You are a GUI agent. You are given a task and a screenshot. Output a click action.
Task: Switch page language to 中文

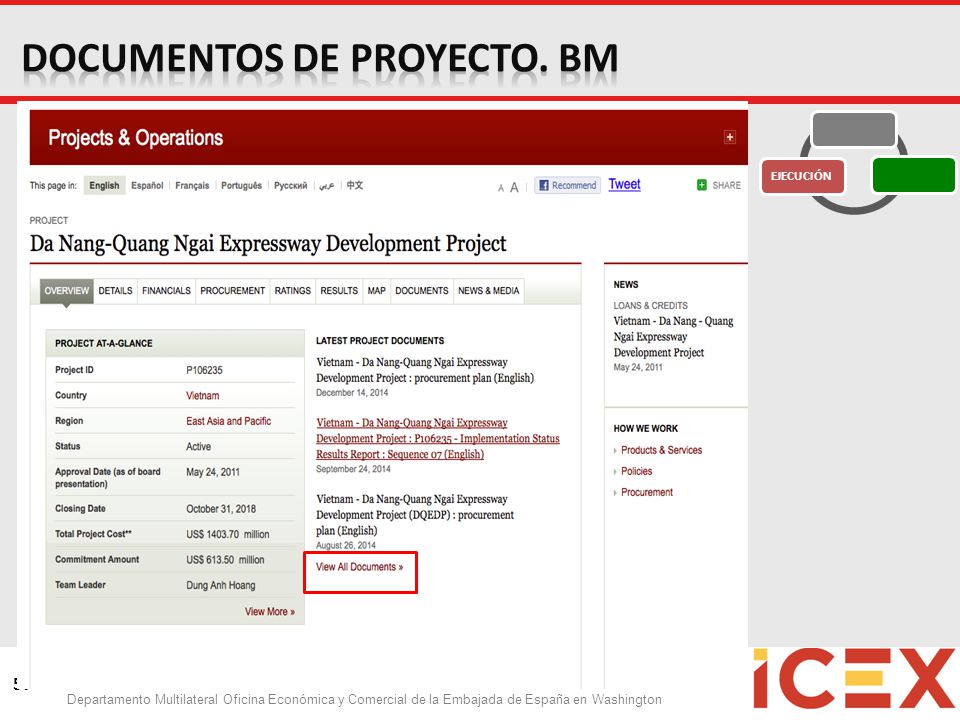pos(354,185)
